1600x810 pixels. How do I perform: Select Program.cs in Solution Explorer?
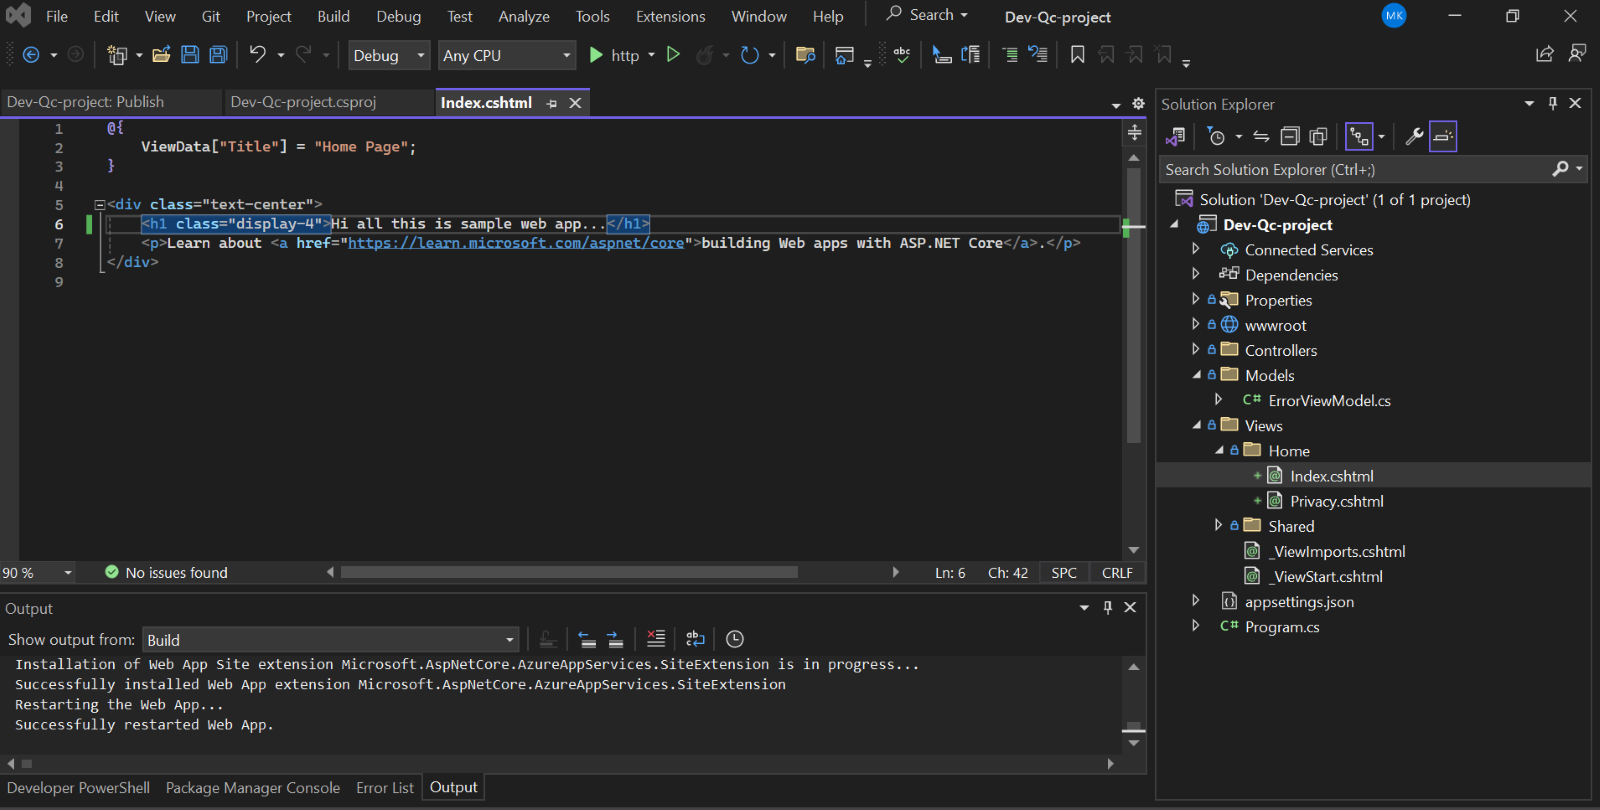click(x=1282, y=627)
